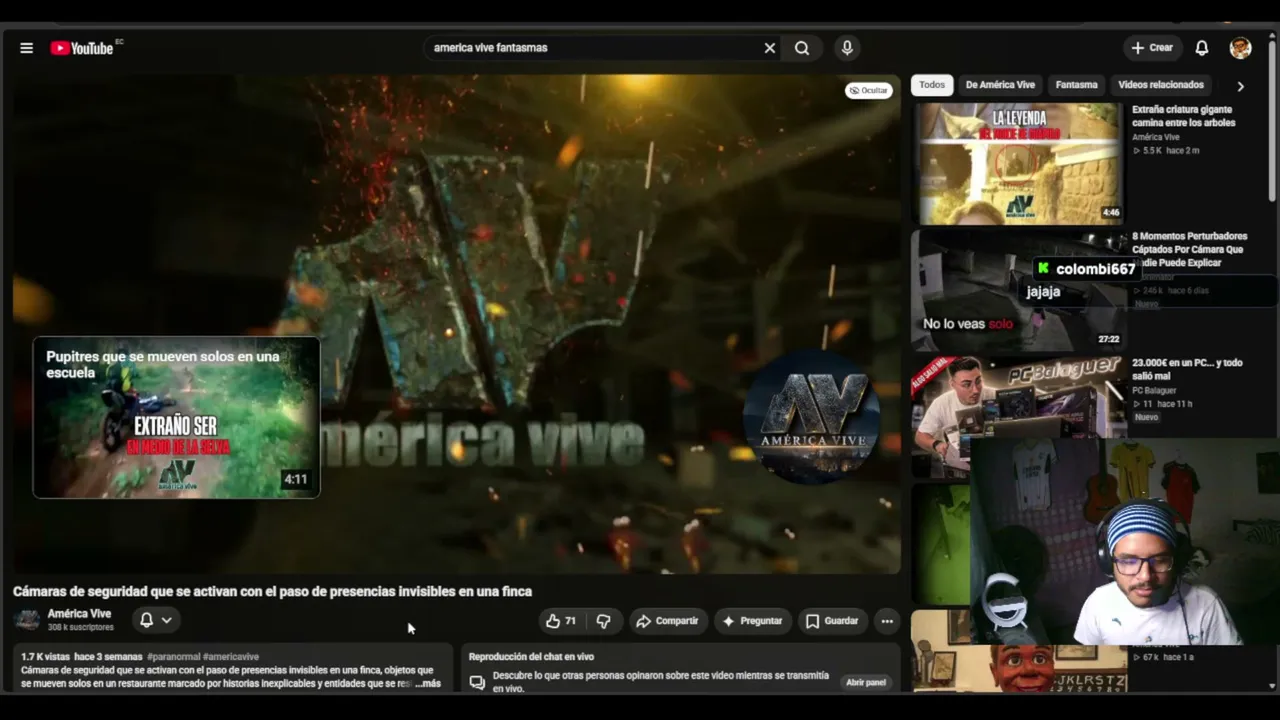Select the De América Vive chip

(1000, 85)
